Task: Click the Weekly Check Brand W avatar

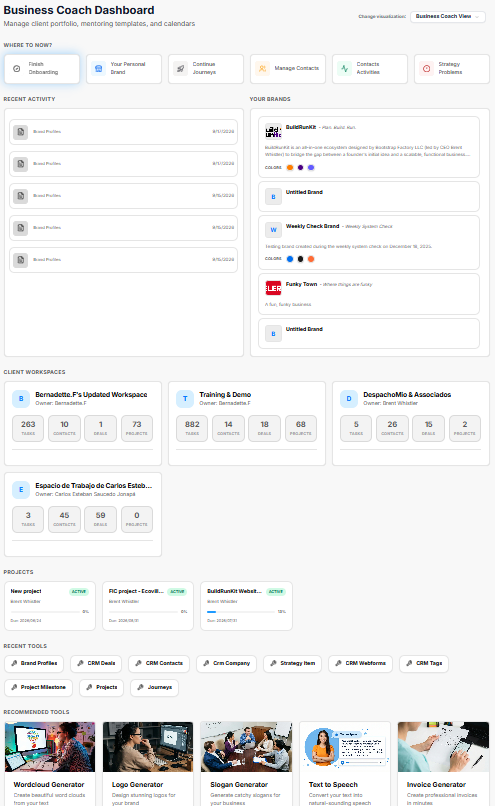Action: [273, 230]
